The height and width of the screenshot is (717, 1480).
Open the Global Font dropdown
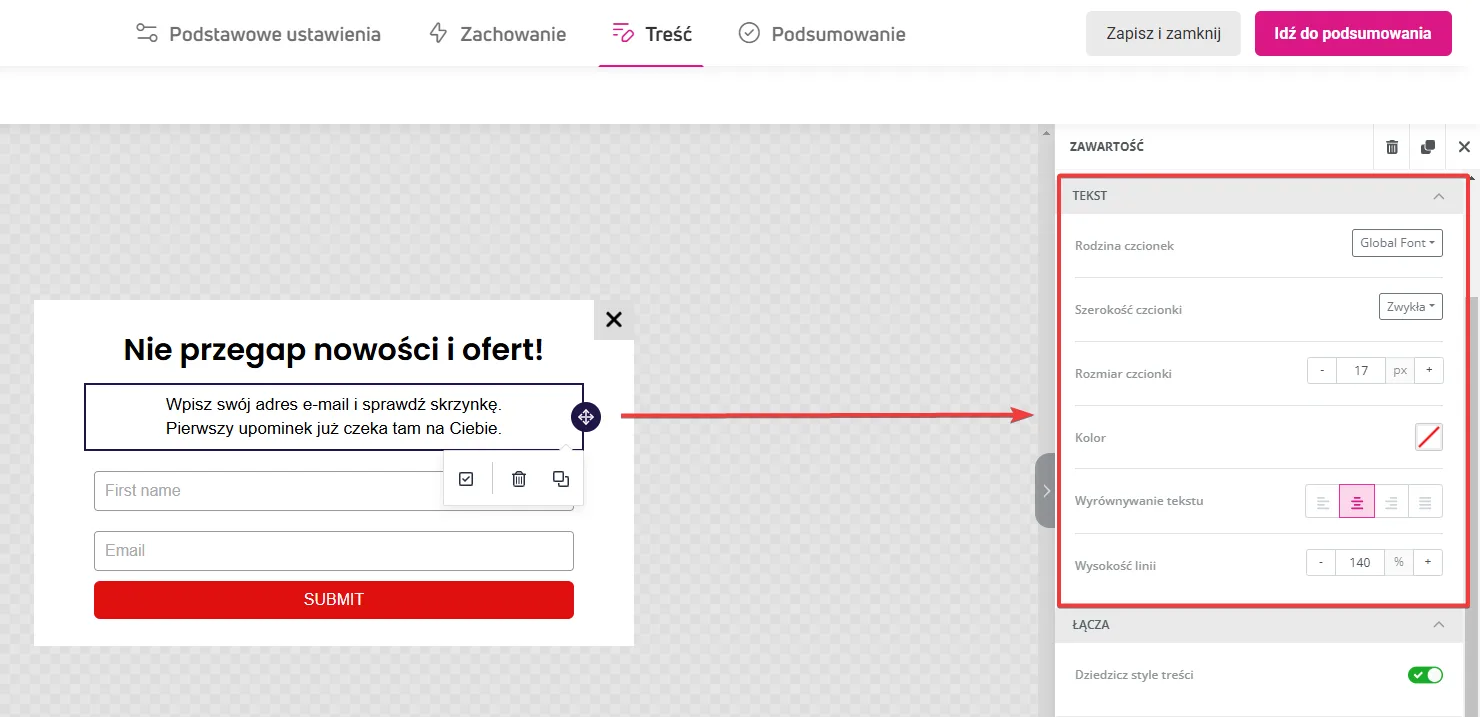pyautogui.click(x=1397, y=243)
